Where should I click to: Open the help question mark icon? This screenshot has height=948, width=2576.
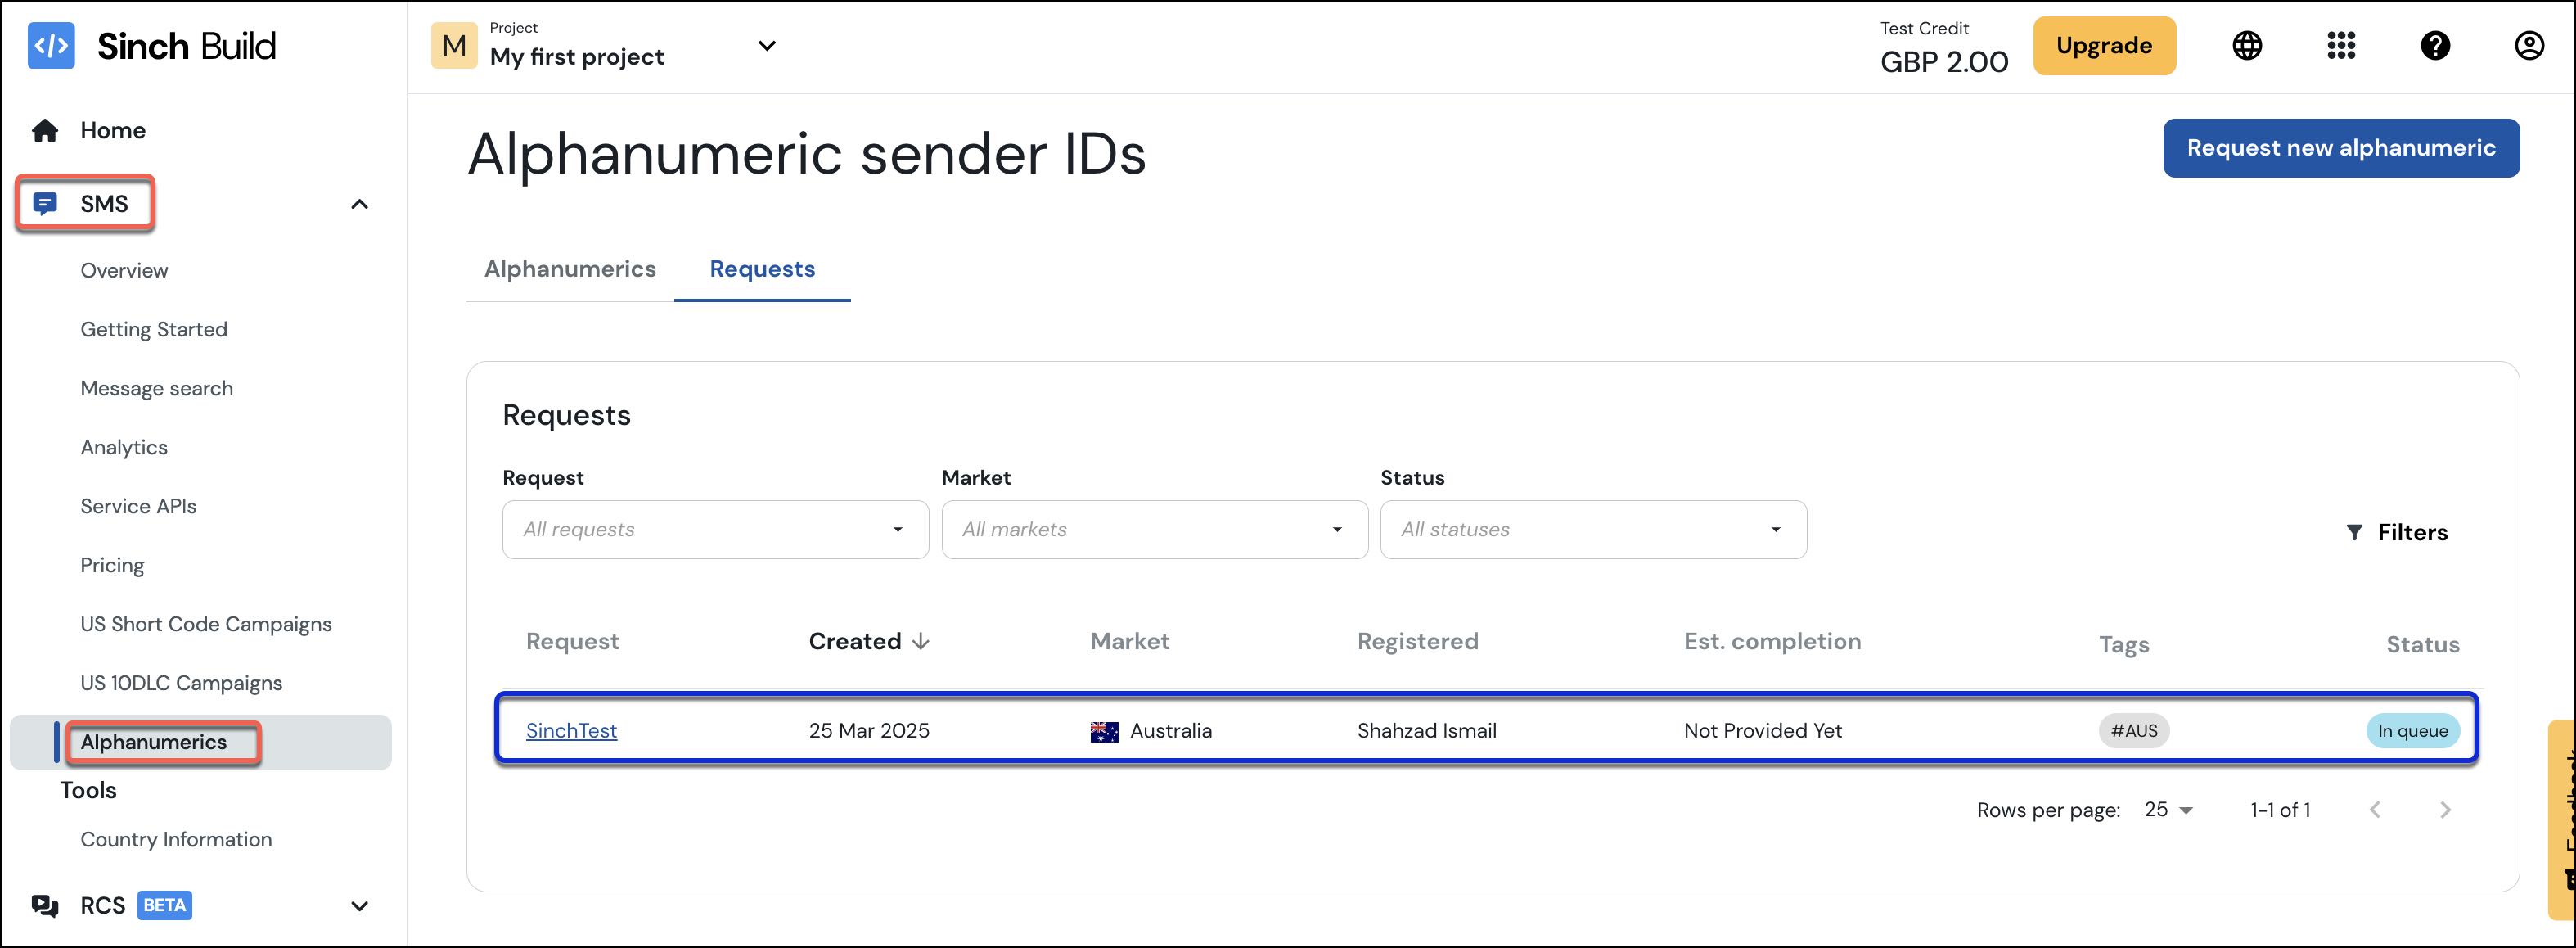(x=2436, y=45)
